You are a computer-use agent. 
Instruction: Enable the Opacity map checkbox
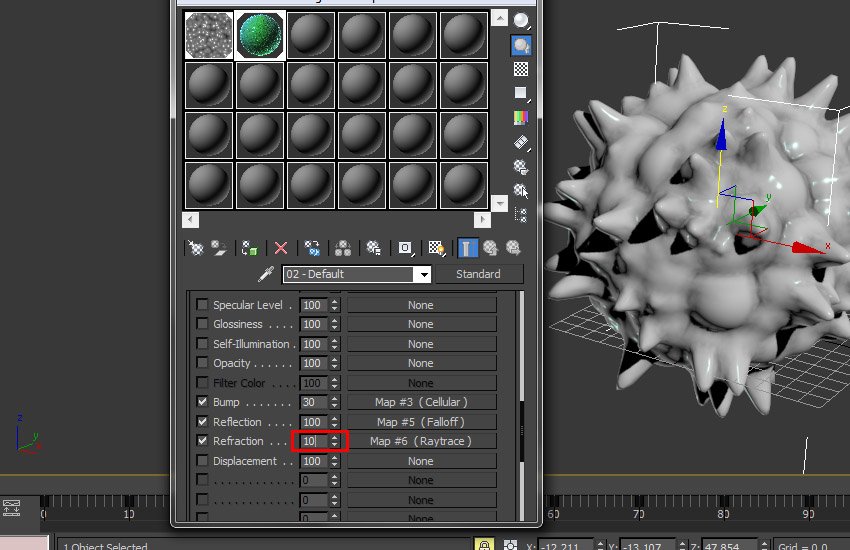[202, 363]
